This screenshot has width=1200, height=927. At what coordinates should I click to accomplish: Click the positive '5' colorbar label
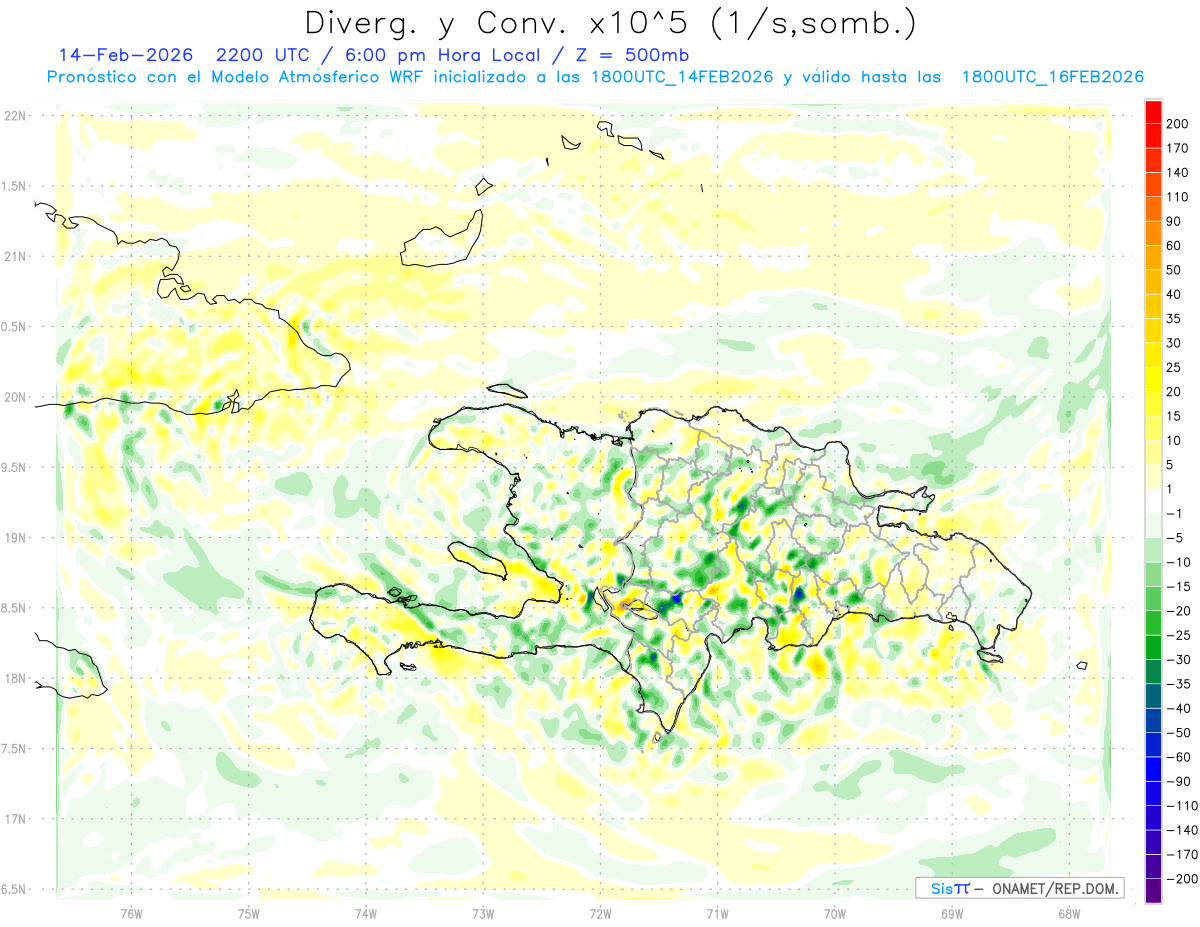1172,465
